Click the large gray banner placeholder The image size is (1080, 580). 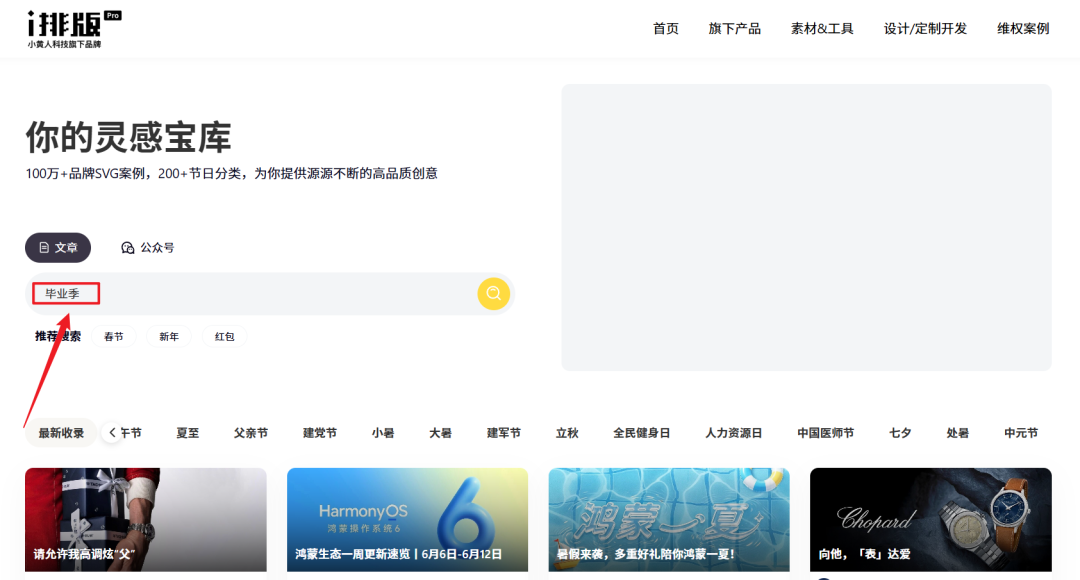[807, 227]
